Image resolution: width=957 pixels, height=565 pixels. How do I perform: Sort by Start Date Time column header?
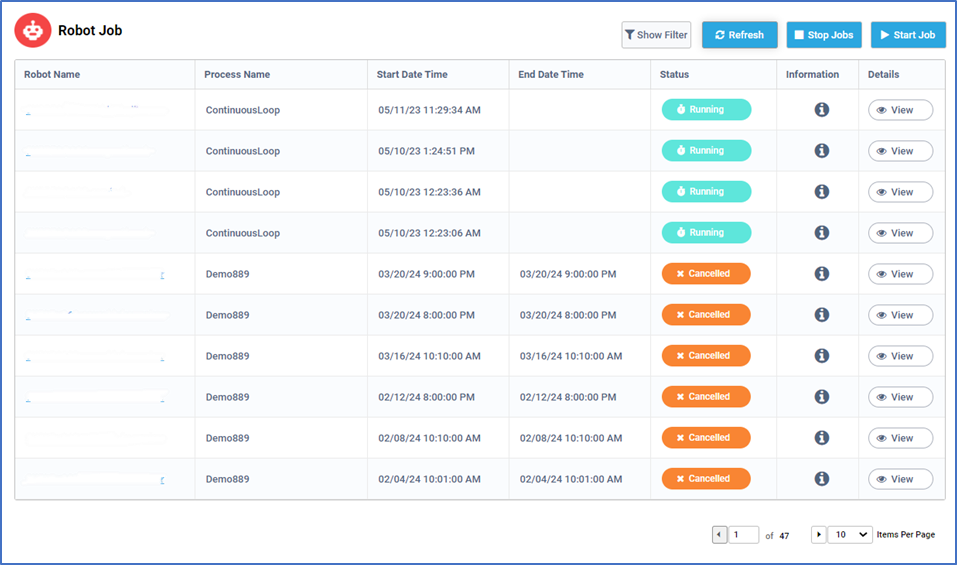coord(412,75)
